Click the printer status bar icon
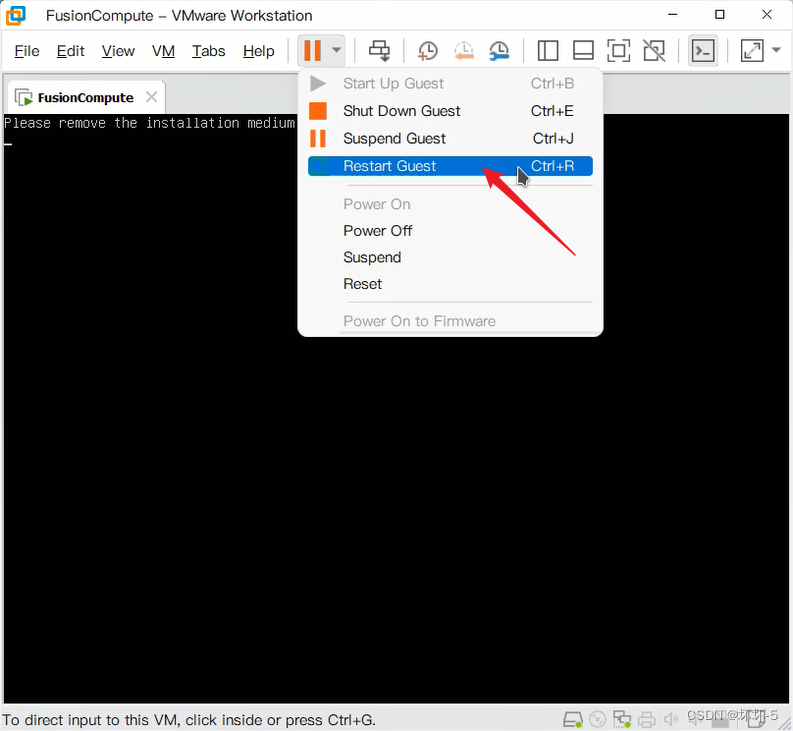The width and height of the screenshot is (793, 731). (x=646, y=719)
